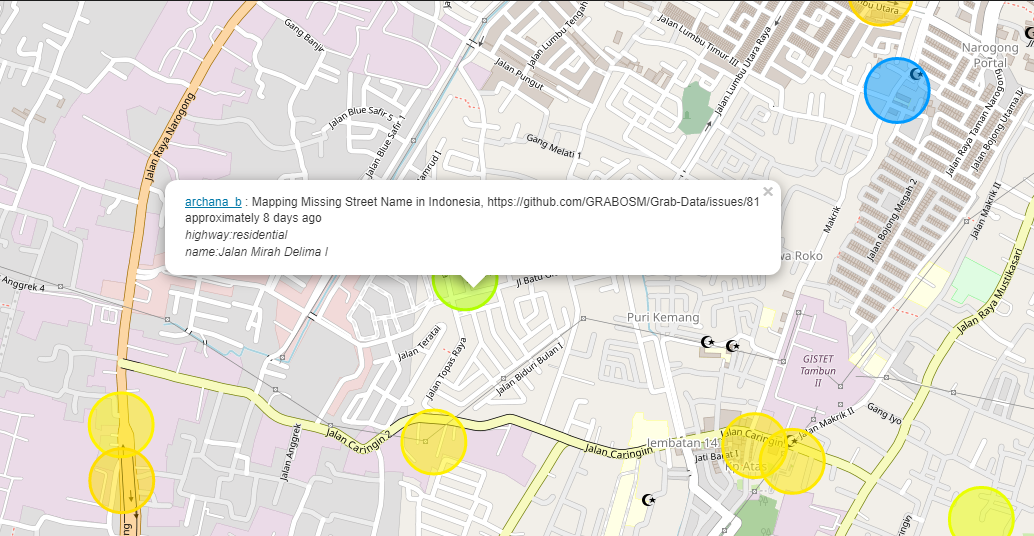1034x536 pixels.
Task: Click the GISTET Tambun II label
Action: click(x=818, y=371)
